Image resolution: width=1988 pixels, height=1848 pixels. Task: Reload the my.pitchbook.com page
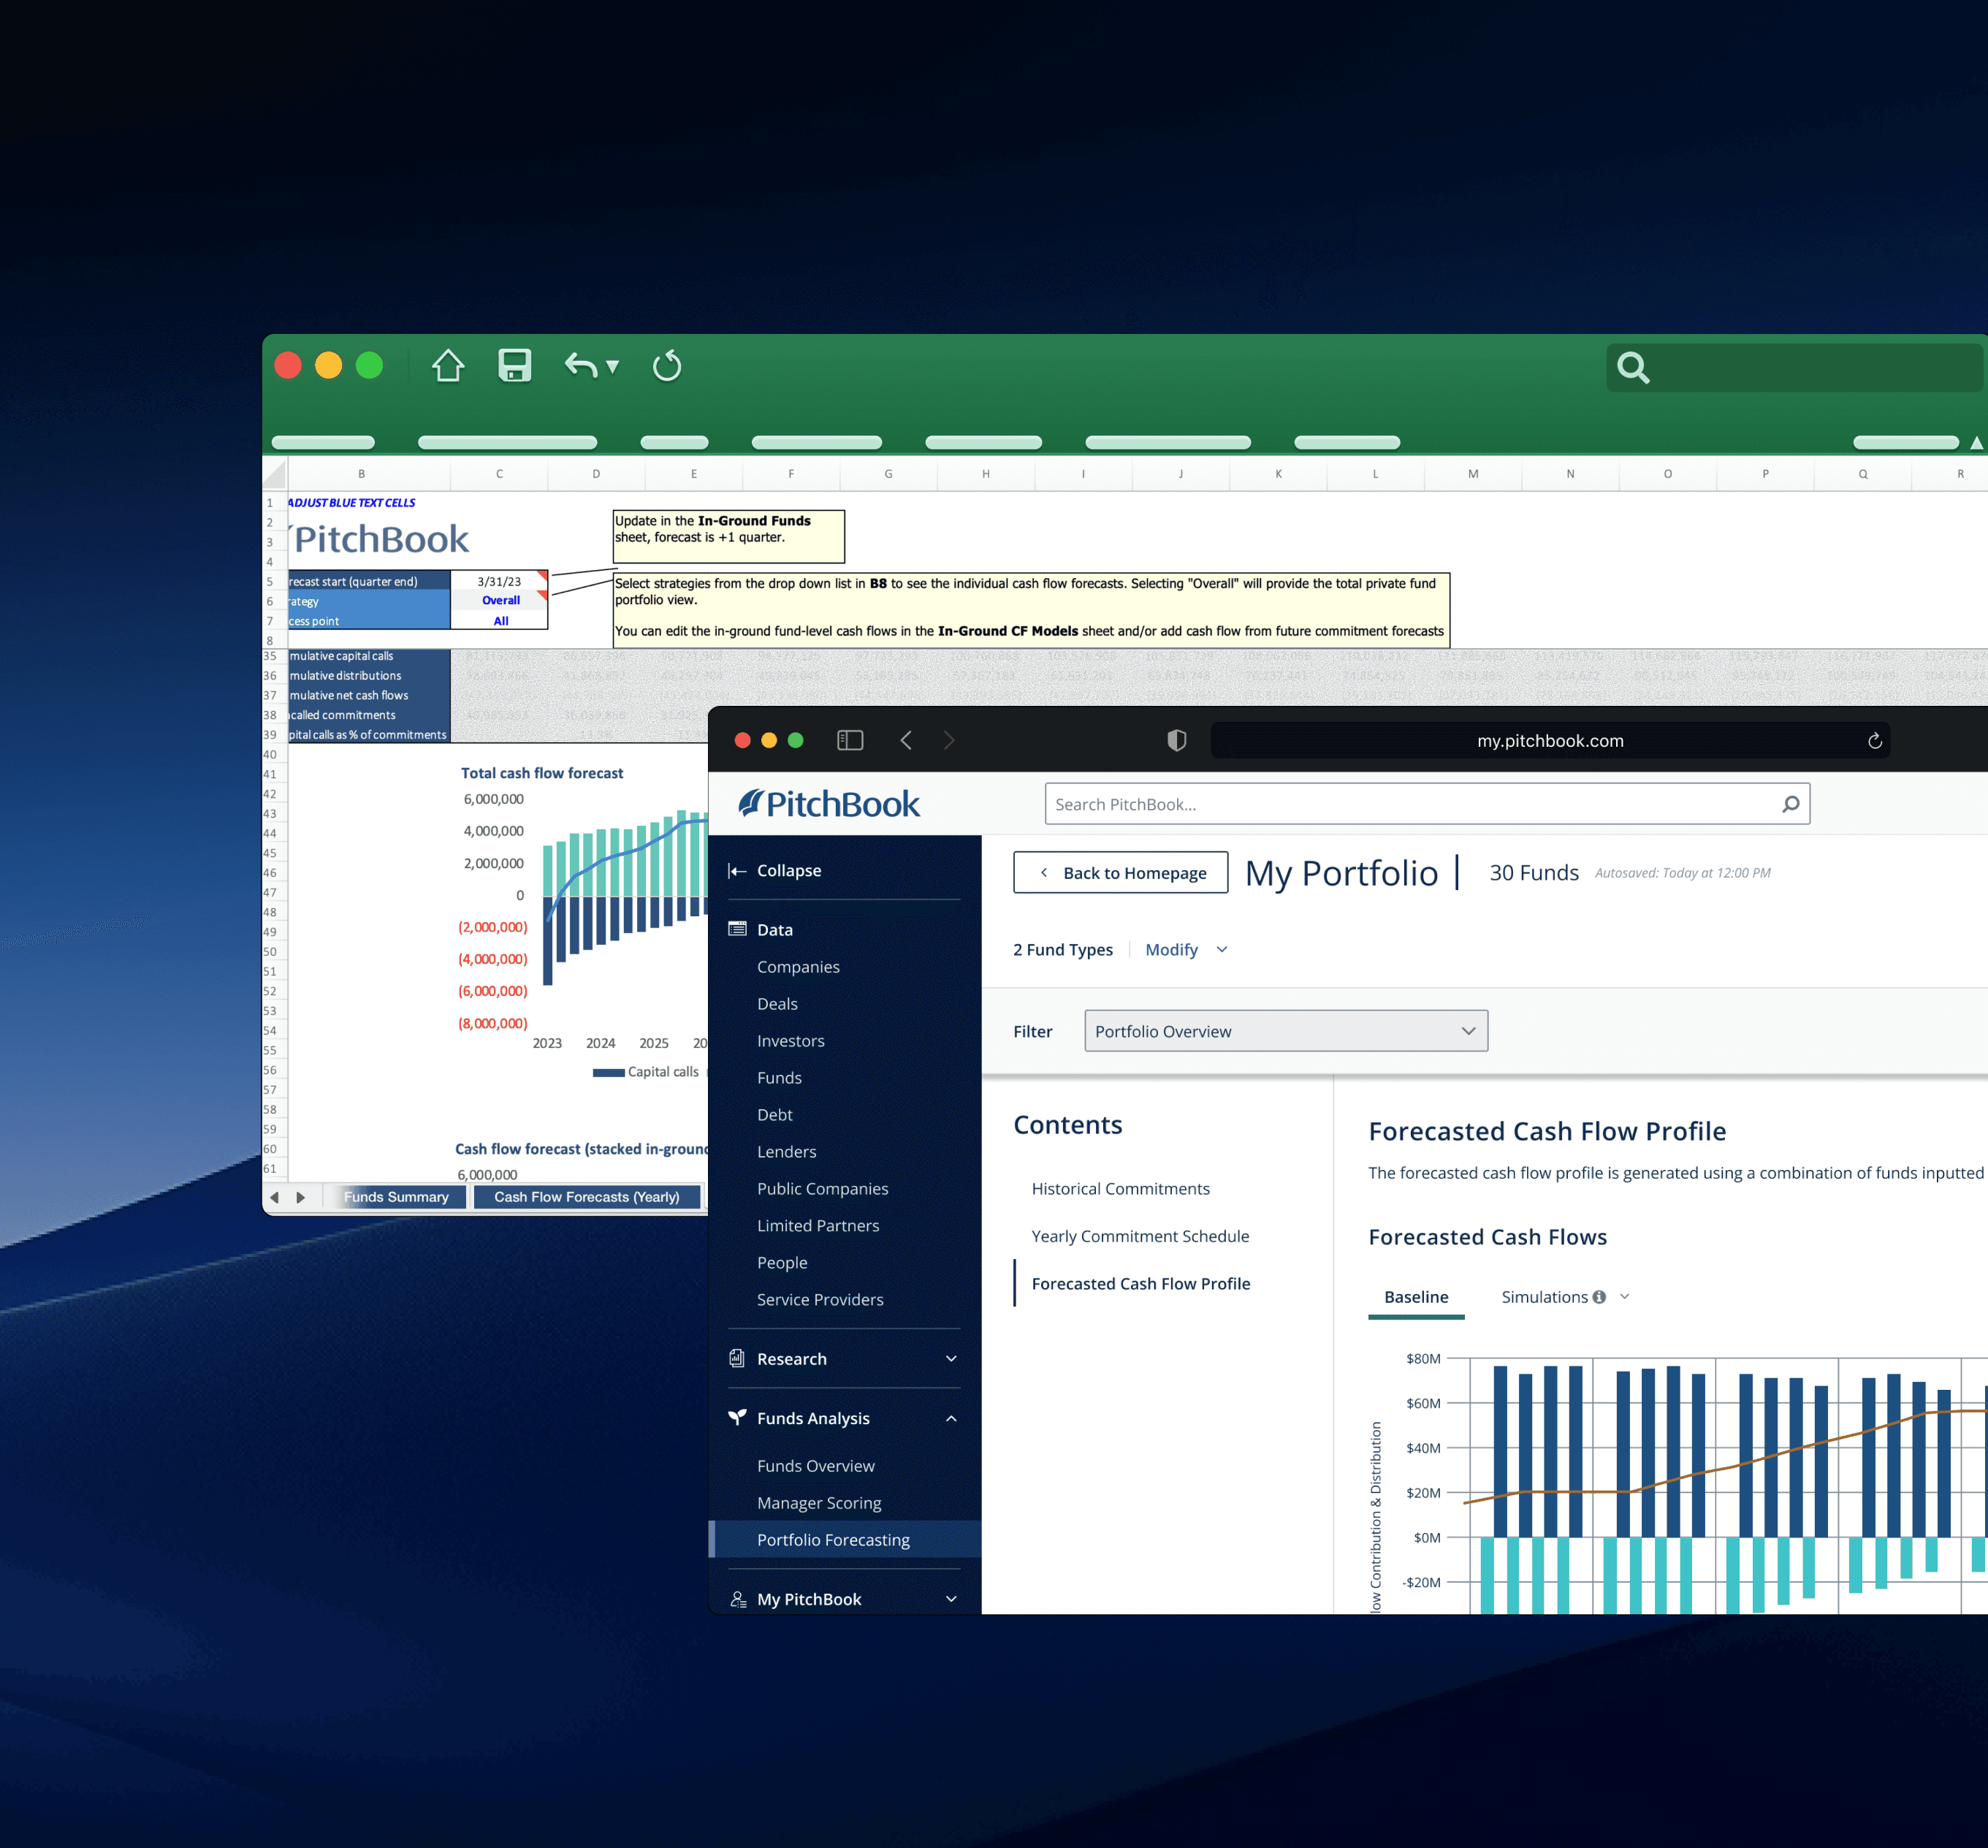tap(1875, 741)
